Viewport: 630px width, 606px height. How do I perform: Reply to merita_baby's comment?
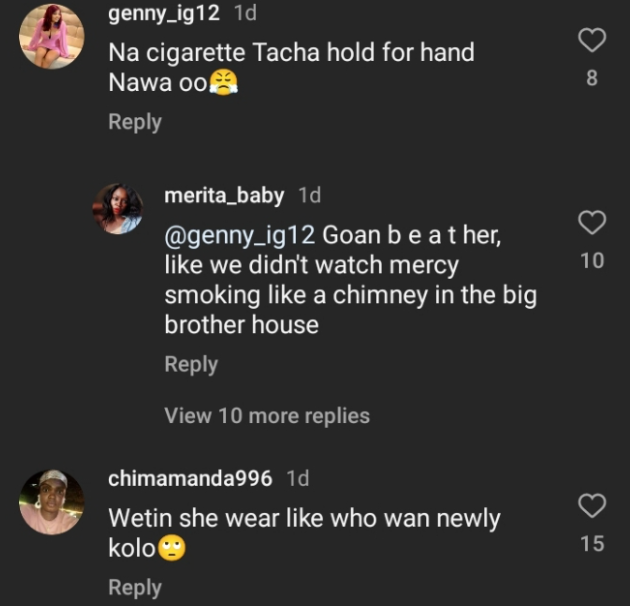191,364
